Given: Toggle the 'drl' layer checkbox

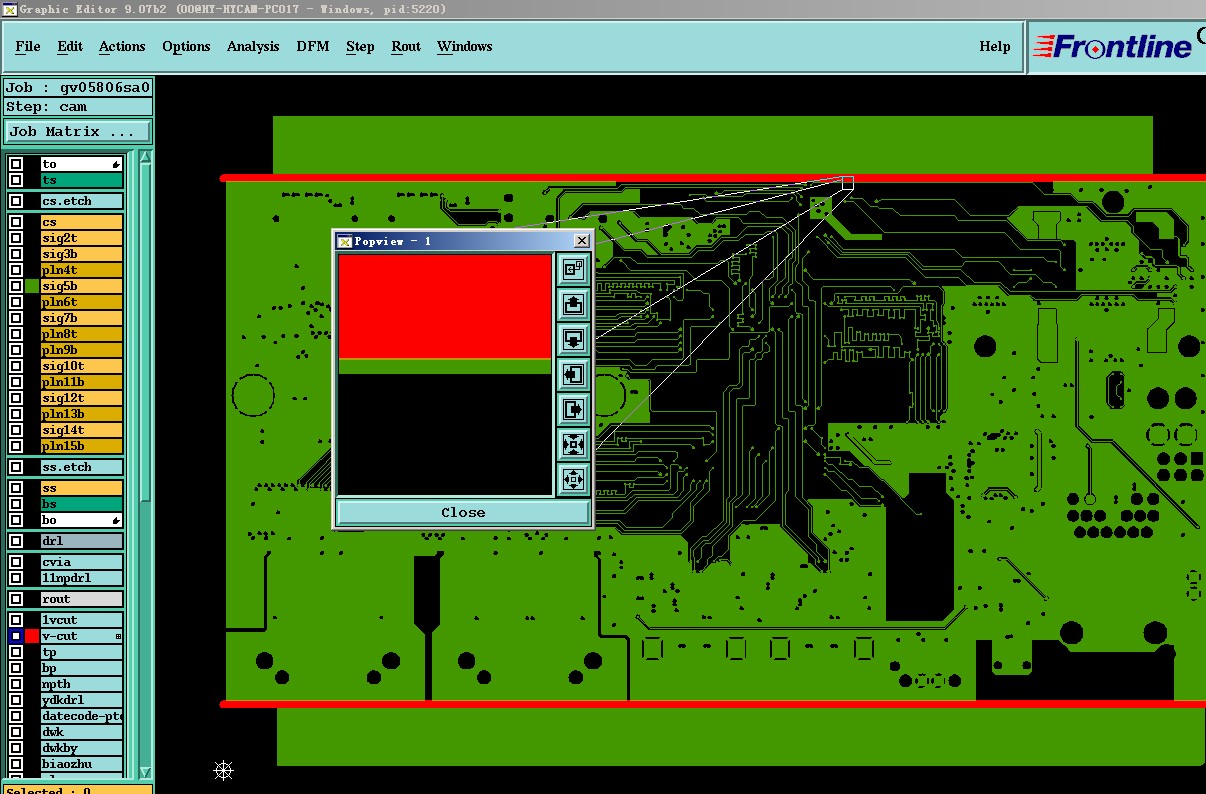Looking at the screenshot, I should [16, 541].
